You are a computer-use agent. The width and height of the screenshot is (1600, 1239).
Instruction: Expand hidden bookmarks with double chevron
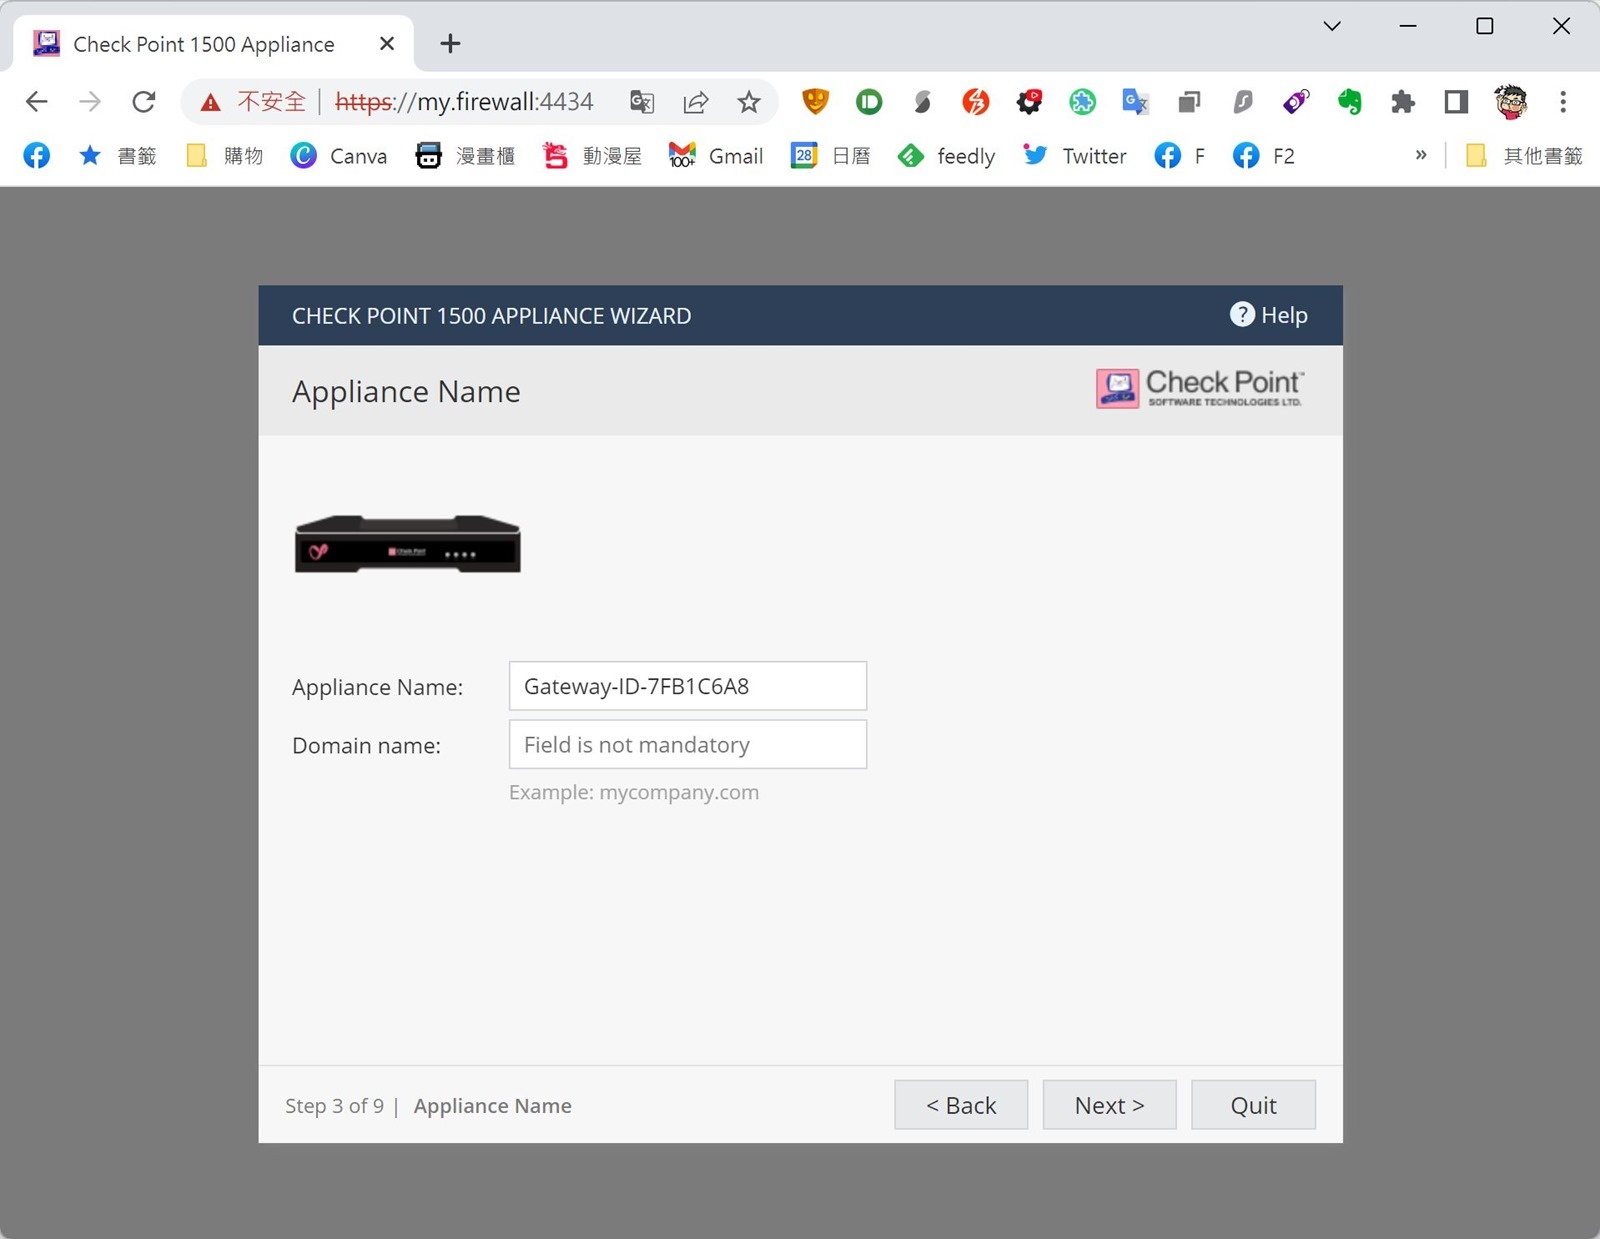pos(1421,155)
